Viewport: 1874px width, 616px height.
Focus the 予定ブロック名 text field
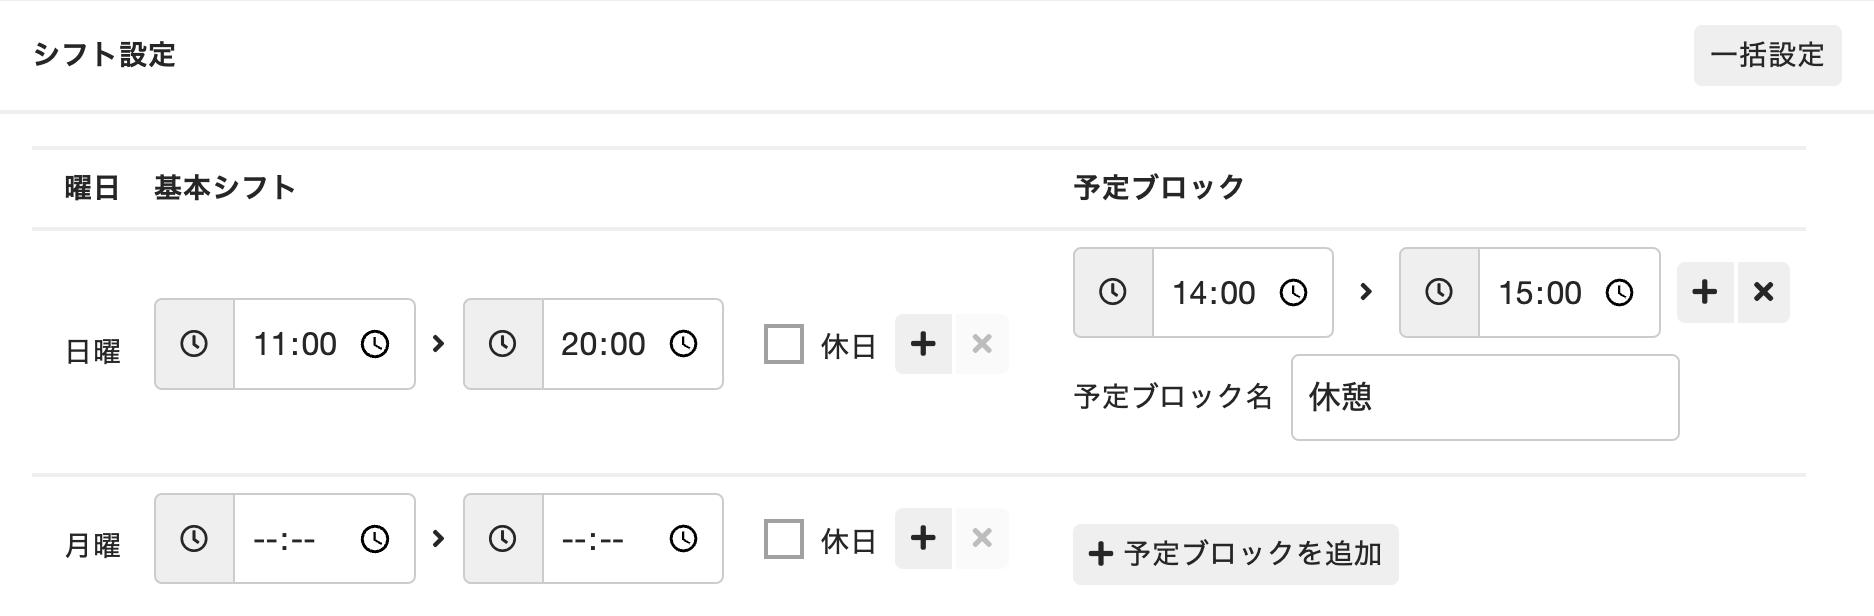pyautogui.click(x=1484, y=397)
